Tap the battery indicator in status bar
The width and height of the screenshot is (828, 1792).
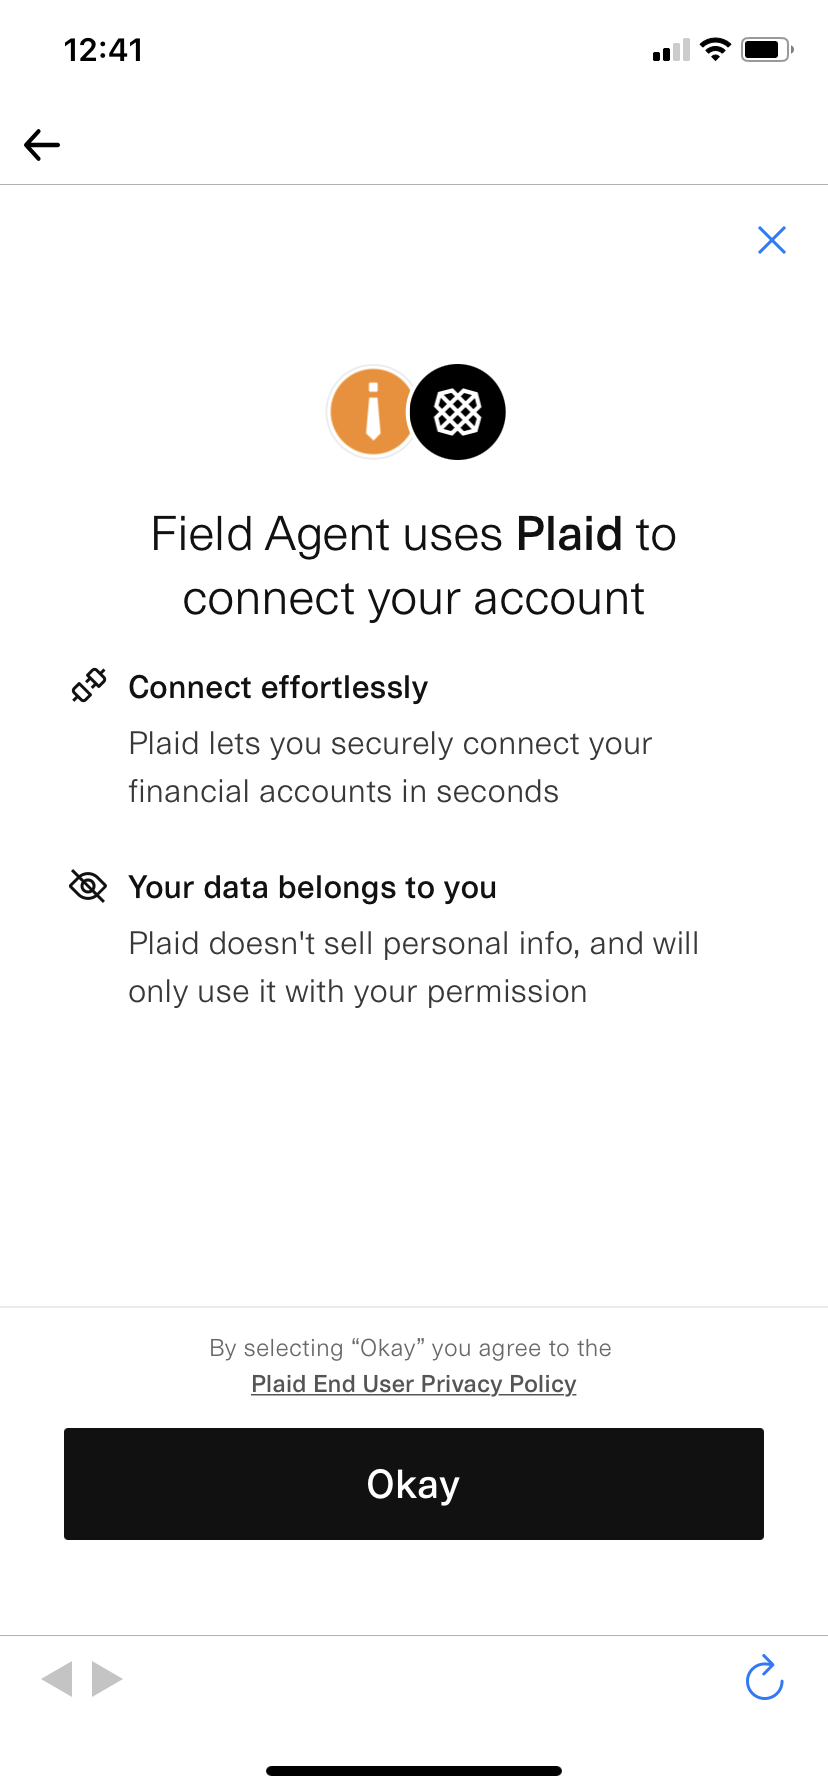[x=767, y=49]
